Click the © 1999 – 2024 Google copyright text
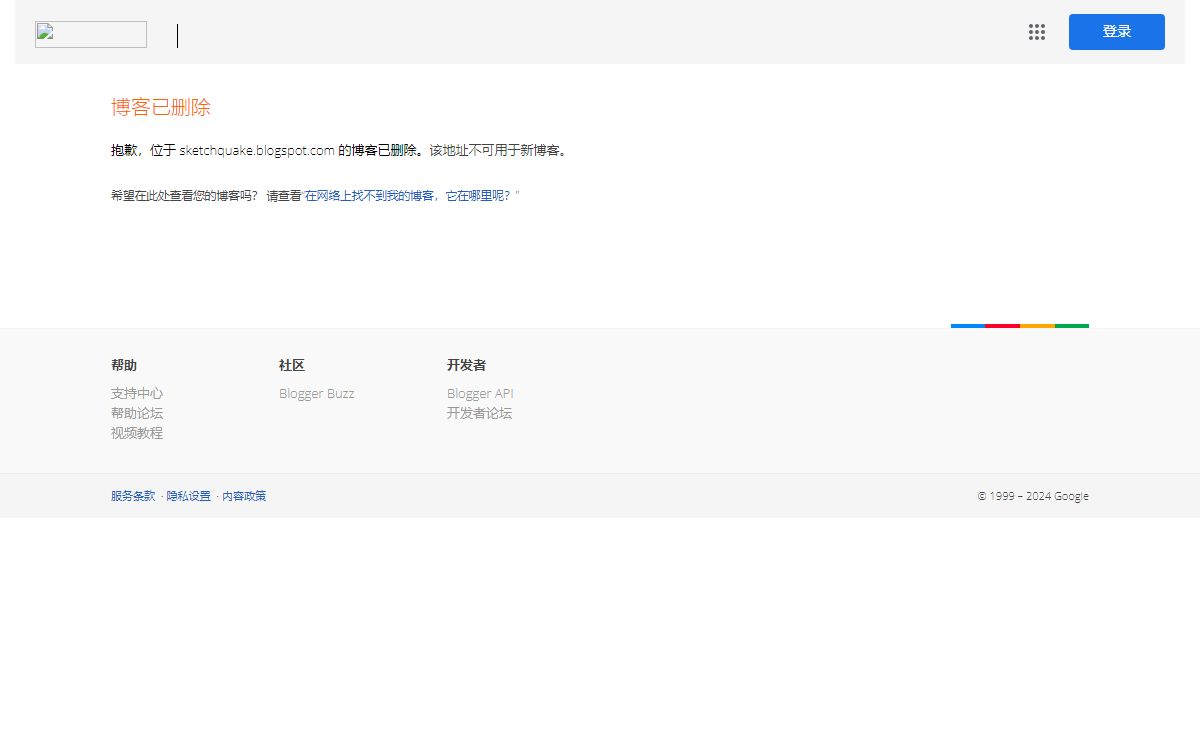1200x740 pixels. pyautogui.click(x=1033, y=496)
